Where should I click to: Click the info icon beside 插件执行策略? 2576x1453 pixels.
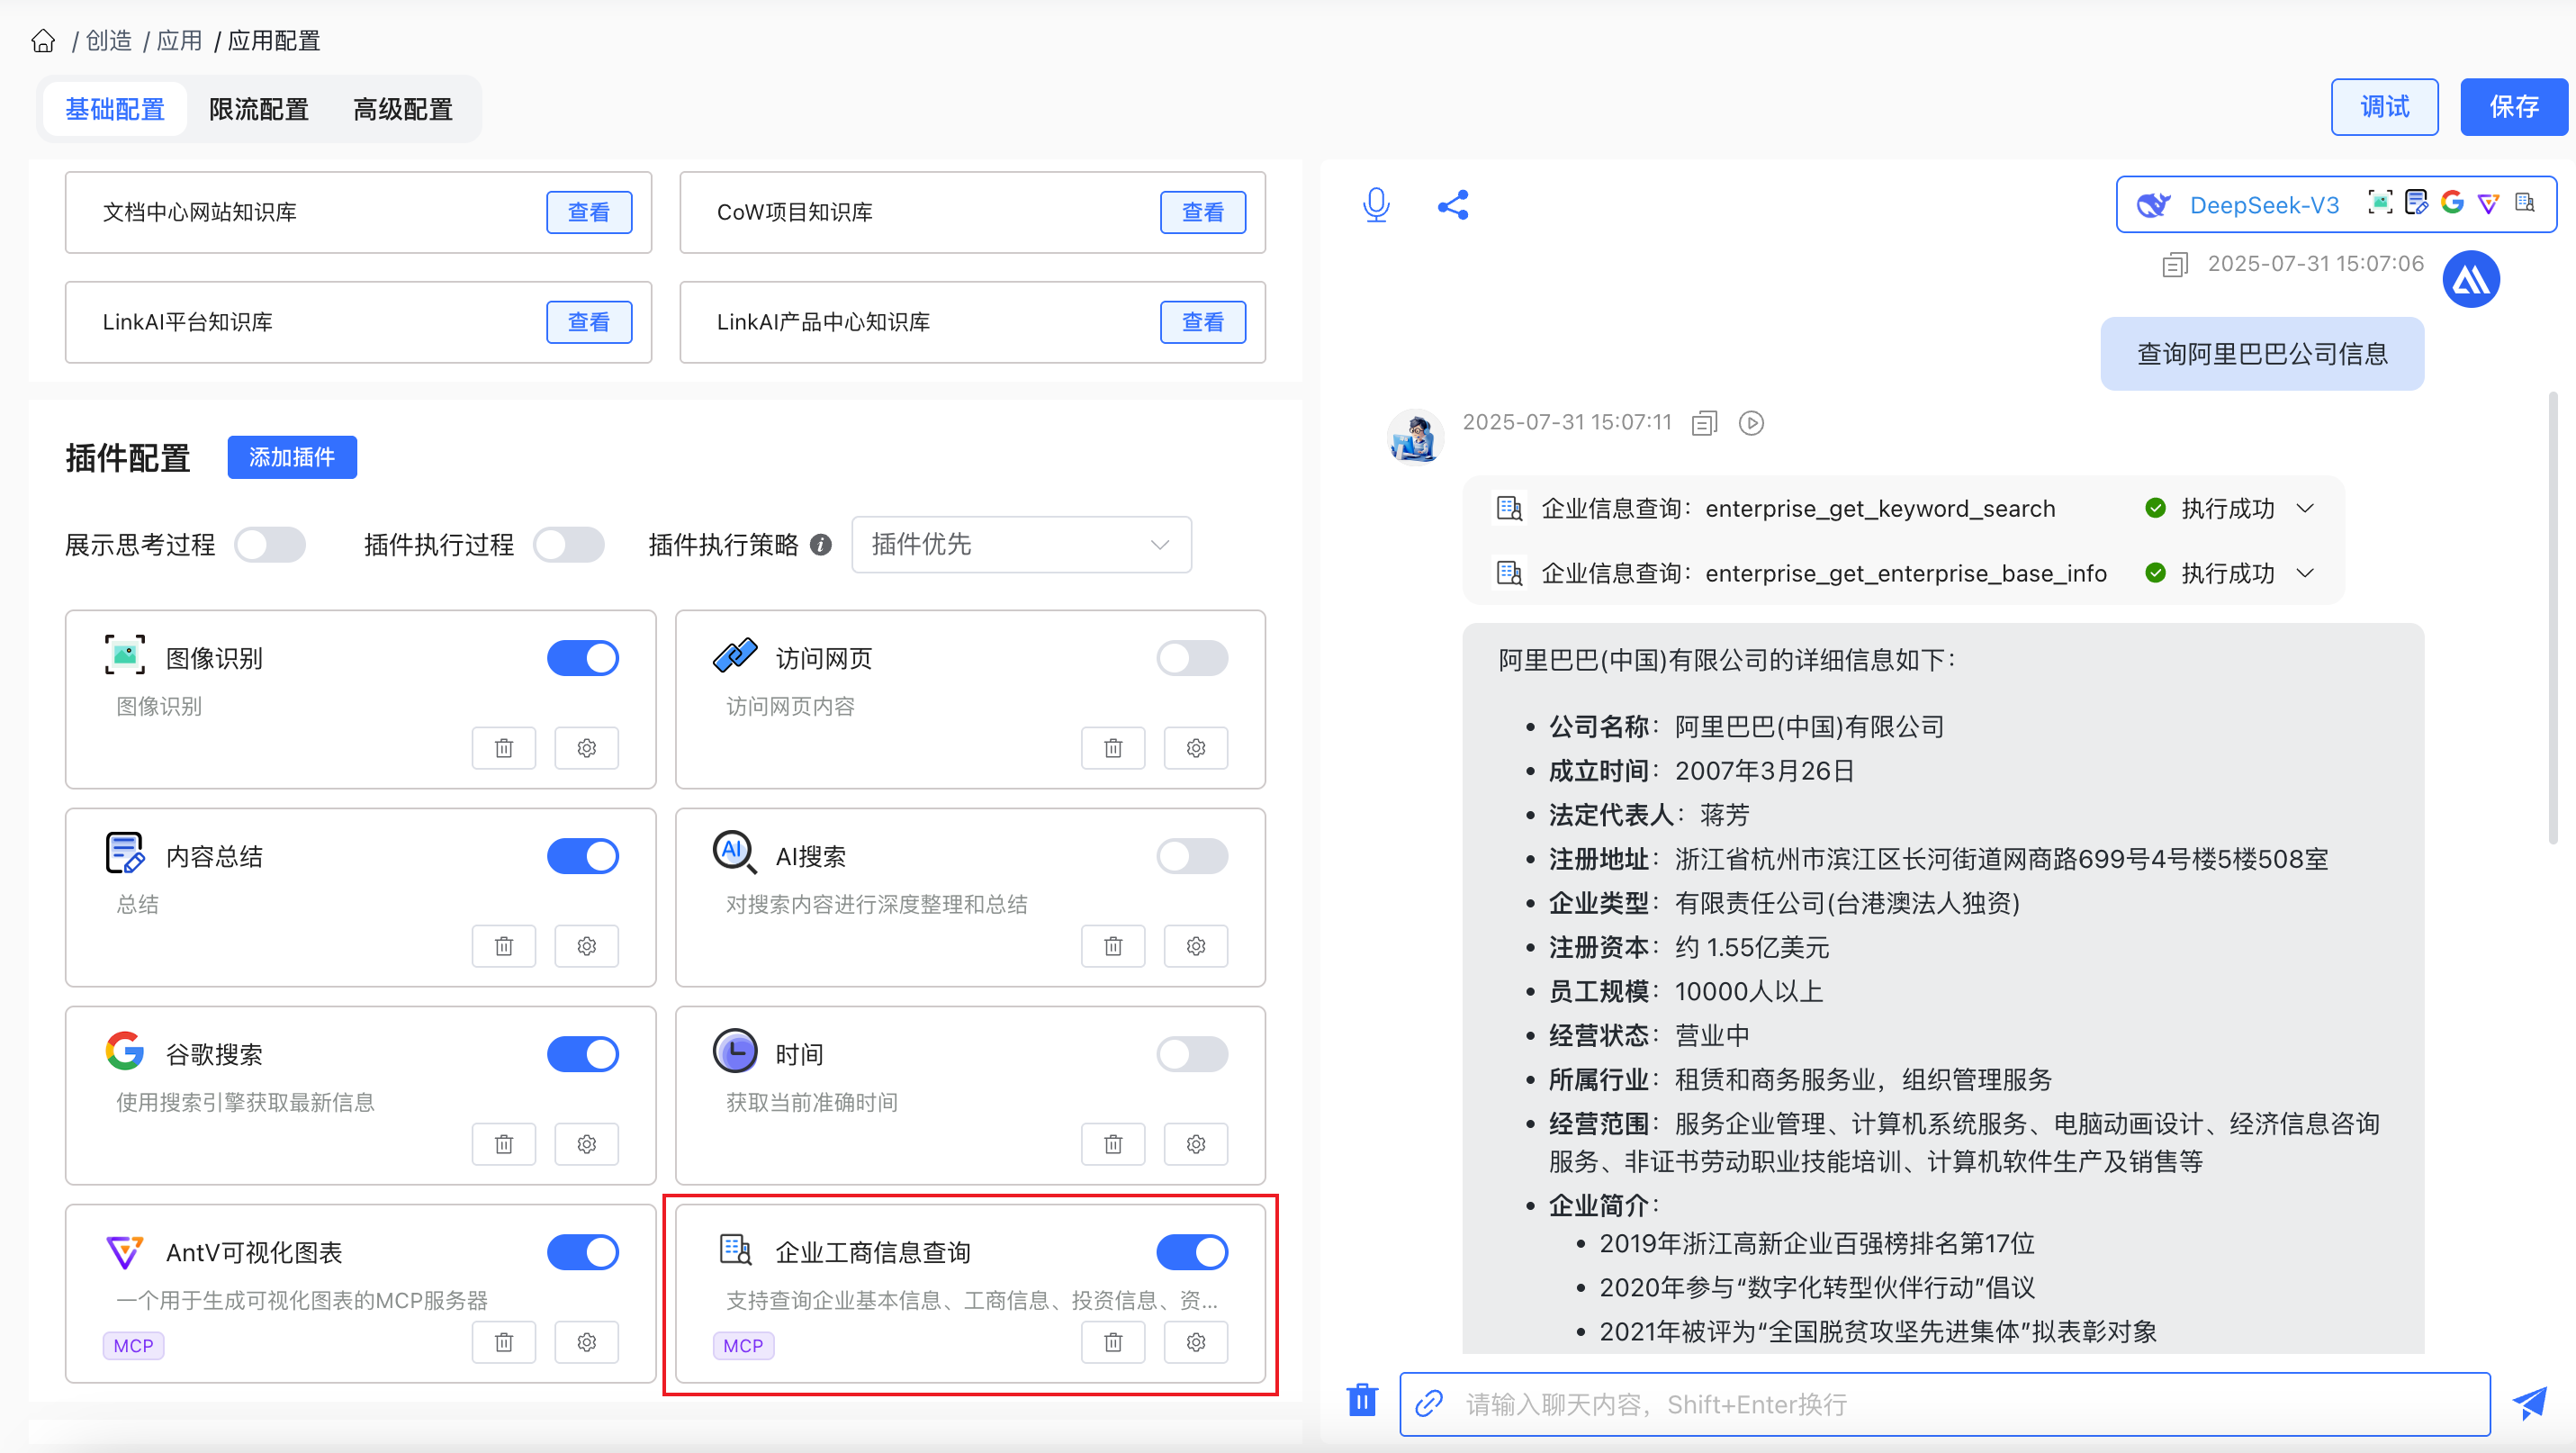(821, 545)
